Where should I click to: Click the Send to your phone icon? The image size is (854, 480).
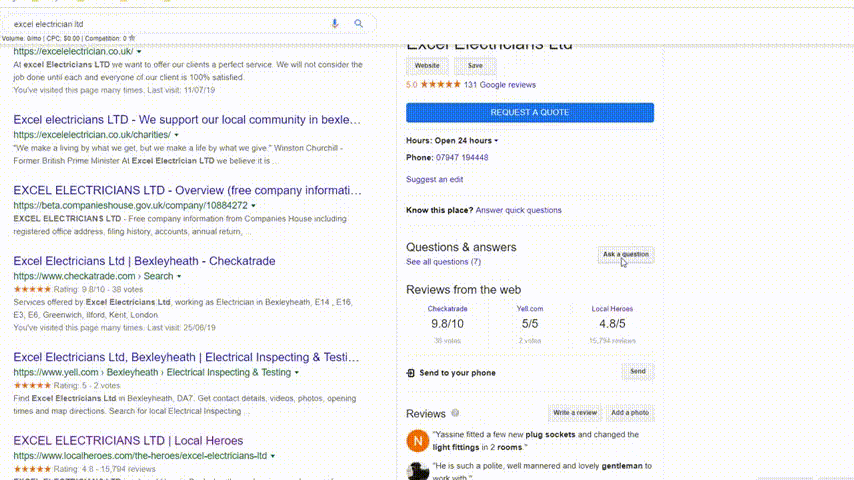click(411, 373)
